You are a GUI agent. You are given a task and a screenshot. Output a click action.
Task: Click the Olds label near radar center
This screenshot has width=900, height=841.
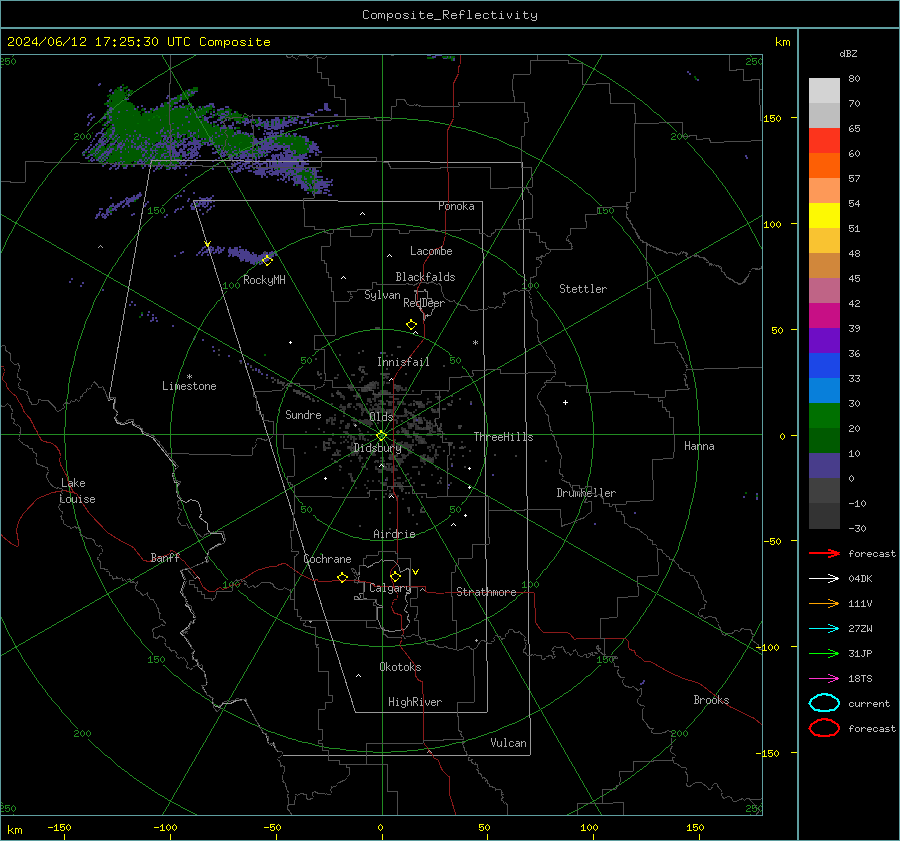point(381,417)
